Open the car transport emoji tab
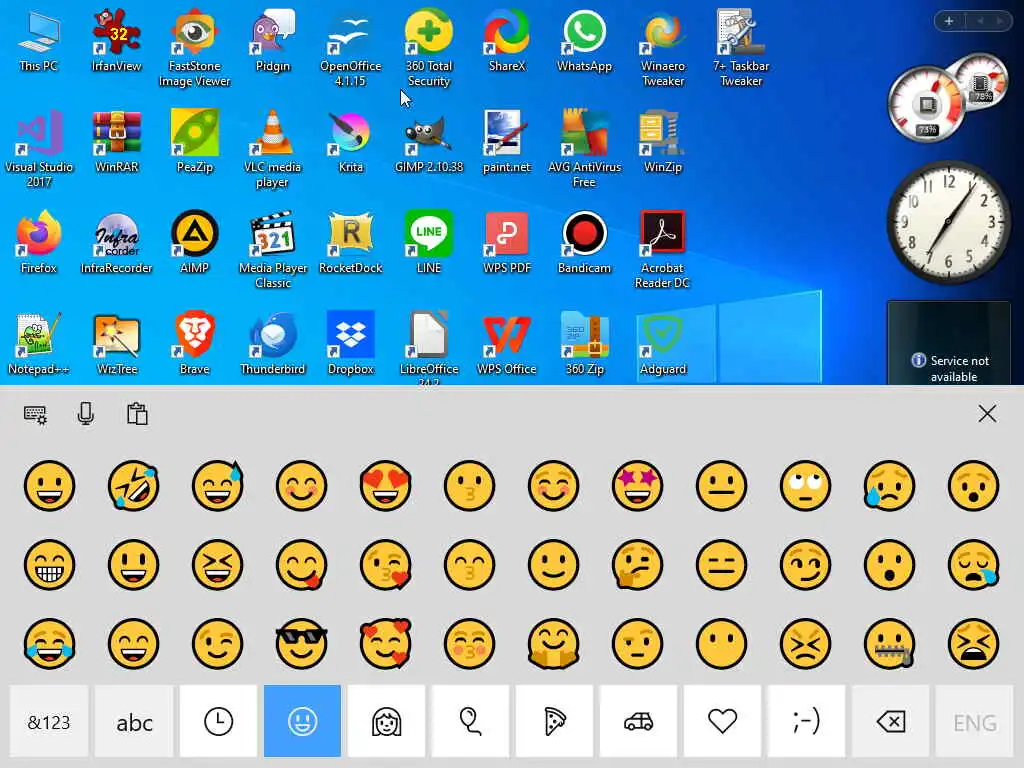 [638, 722]
